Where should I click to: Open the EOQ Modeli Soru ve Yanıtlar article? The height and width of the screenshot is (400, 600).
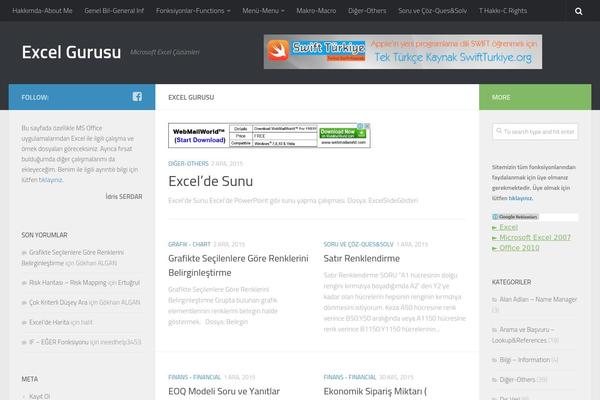pos(224,392)
